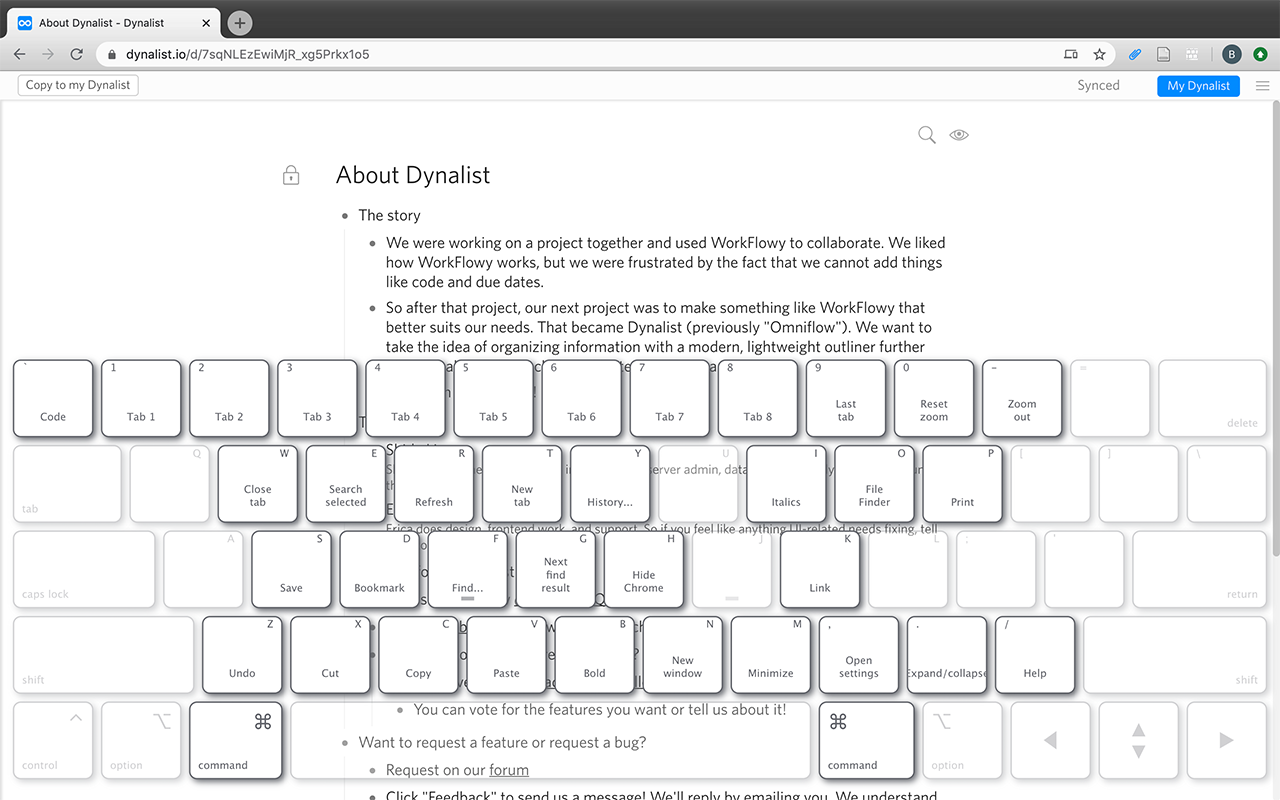
Task: Click right command key symbol
Action: coord(838,722)
